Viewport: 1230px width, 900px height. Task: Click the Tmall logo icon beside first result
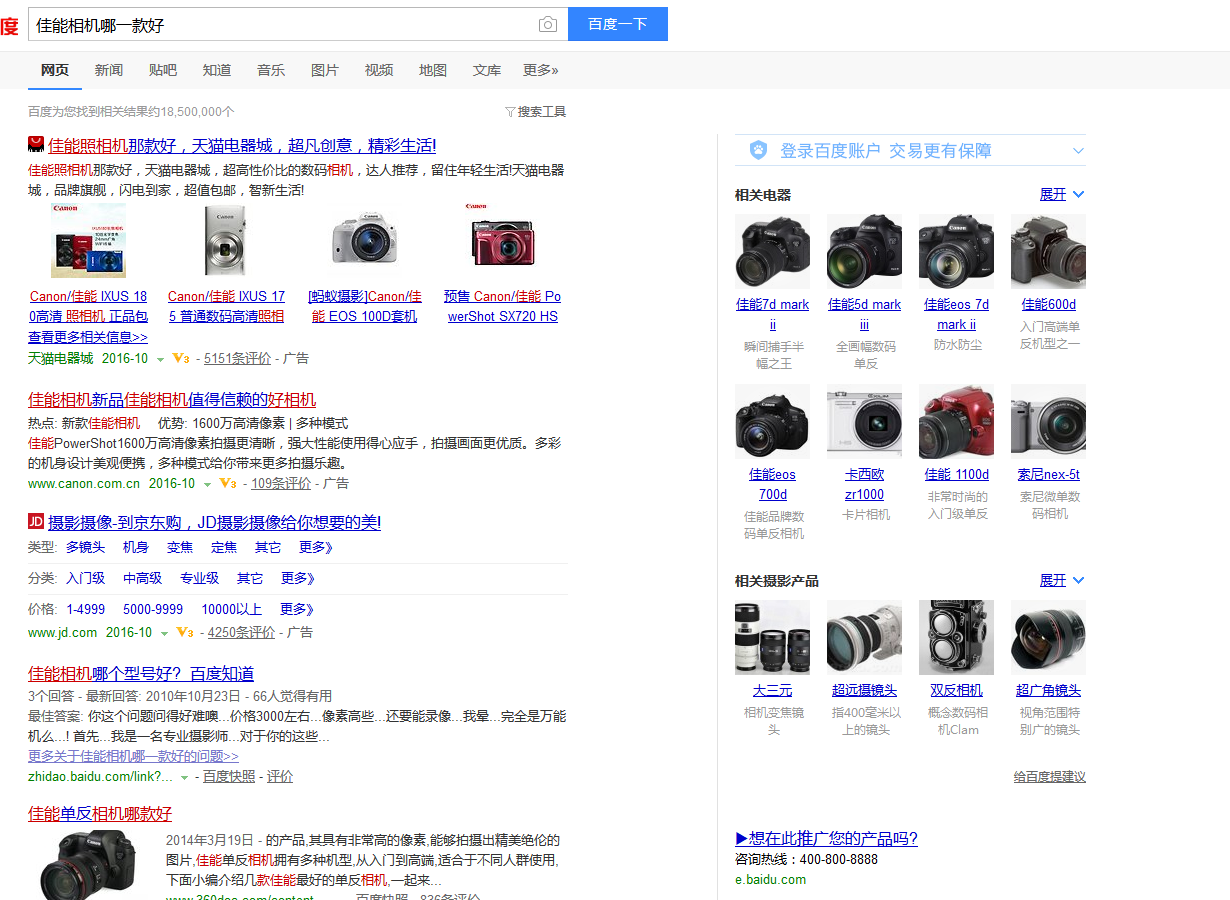click(36, 144)
